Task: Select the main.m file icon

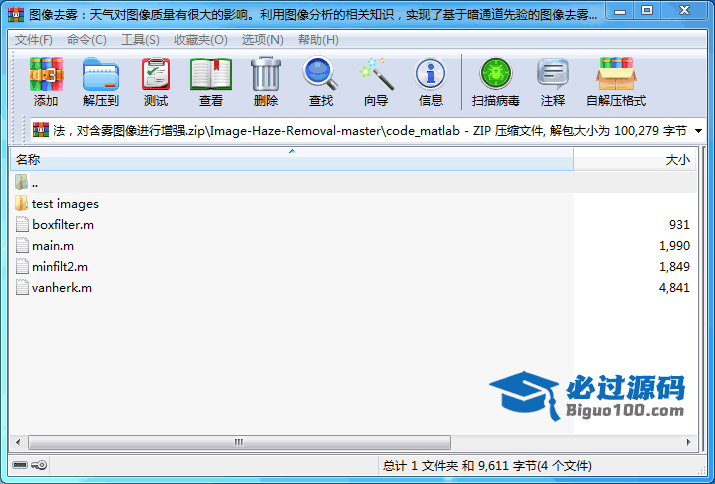Action: tap(22, 245)
